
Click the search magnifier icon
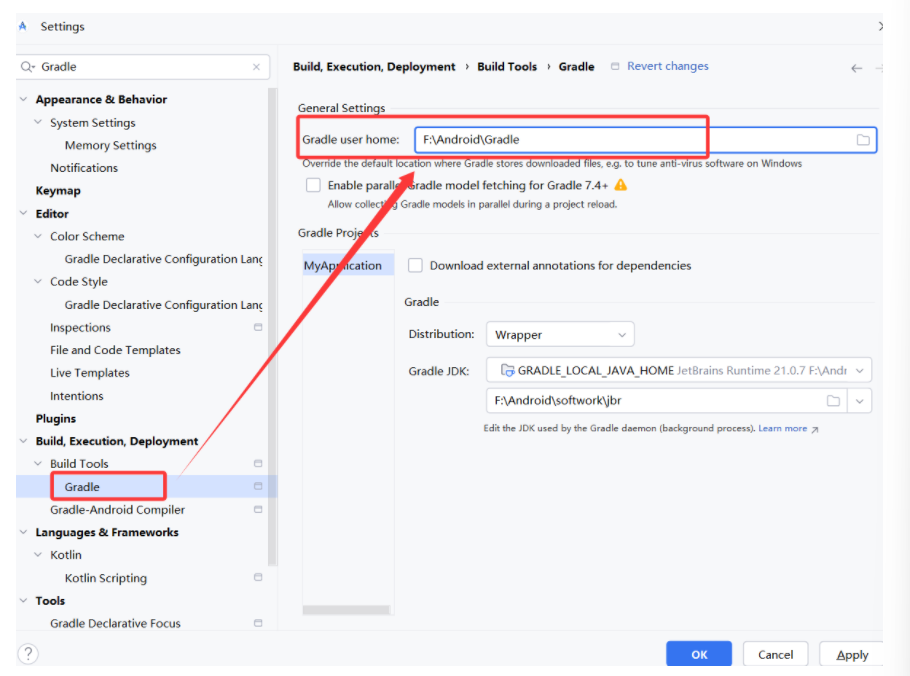click(x=27, y=67)
